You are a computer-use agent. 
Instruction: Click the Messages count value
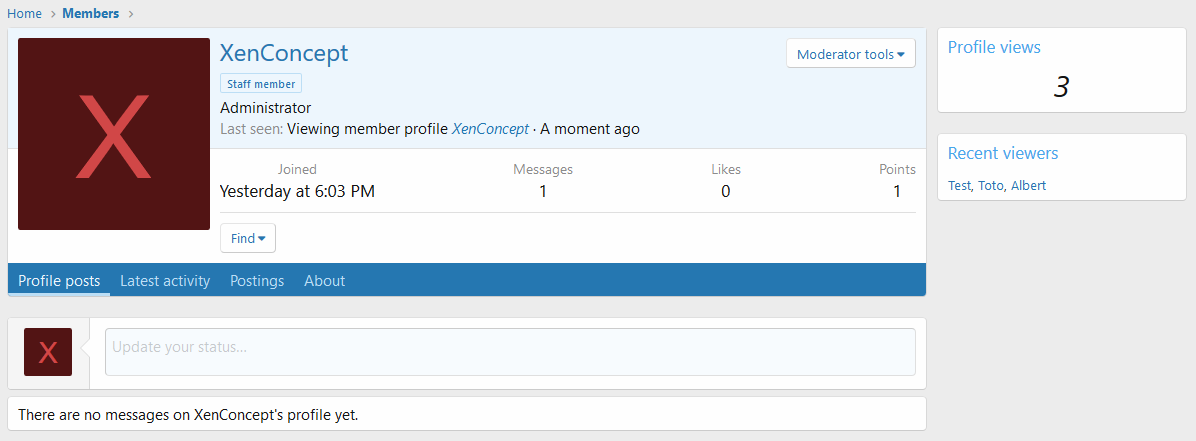coord(543,191)
